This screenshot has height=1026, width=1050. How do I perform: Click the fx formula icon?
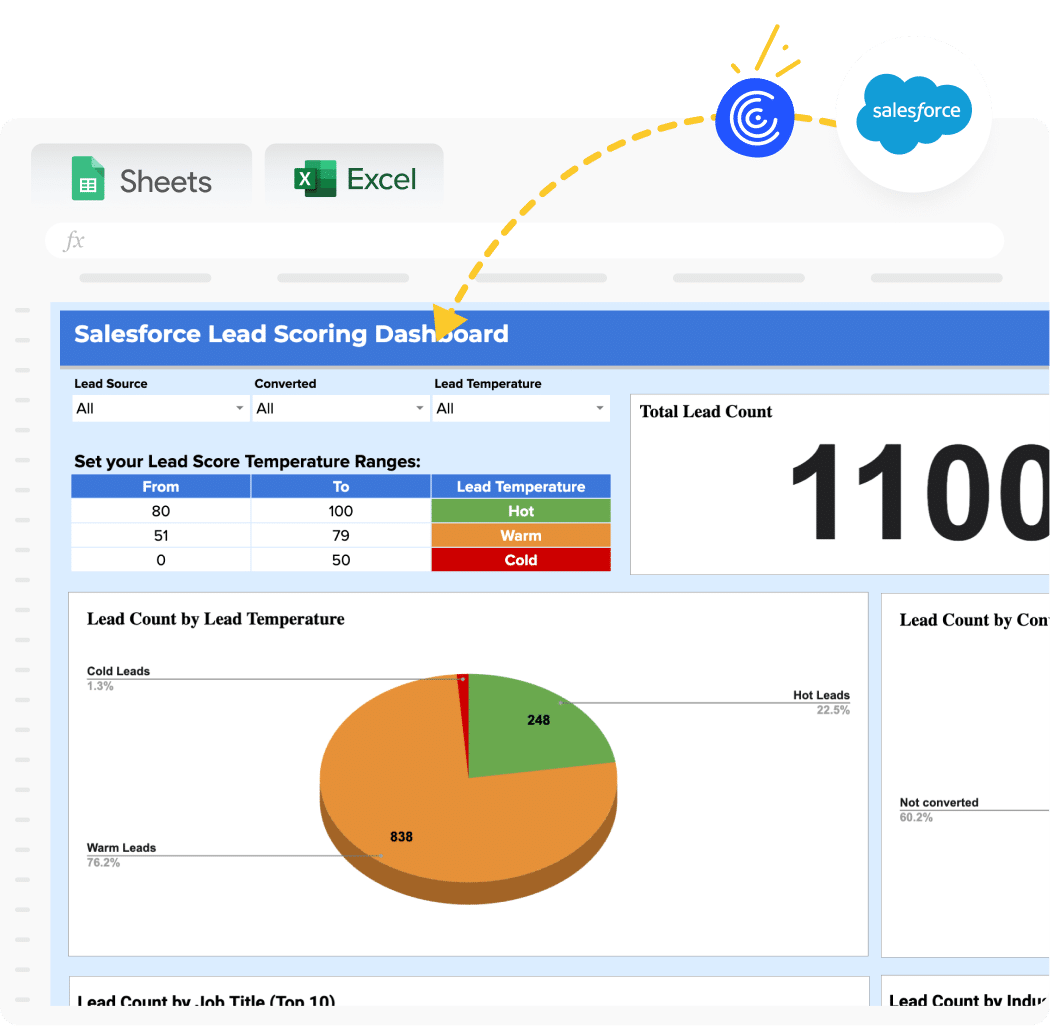coord(74,240)
